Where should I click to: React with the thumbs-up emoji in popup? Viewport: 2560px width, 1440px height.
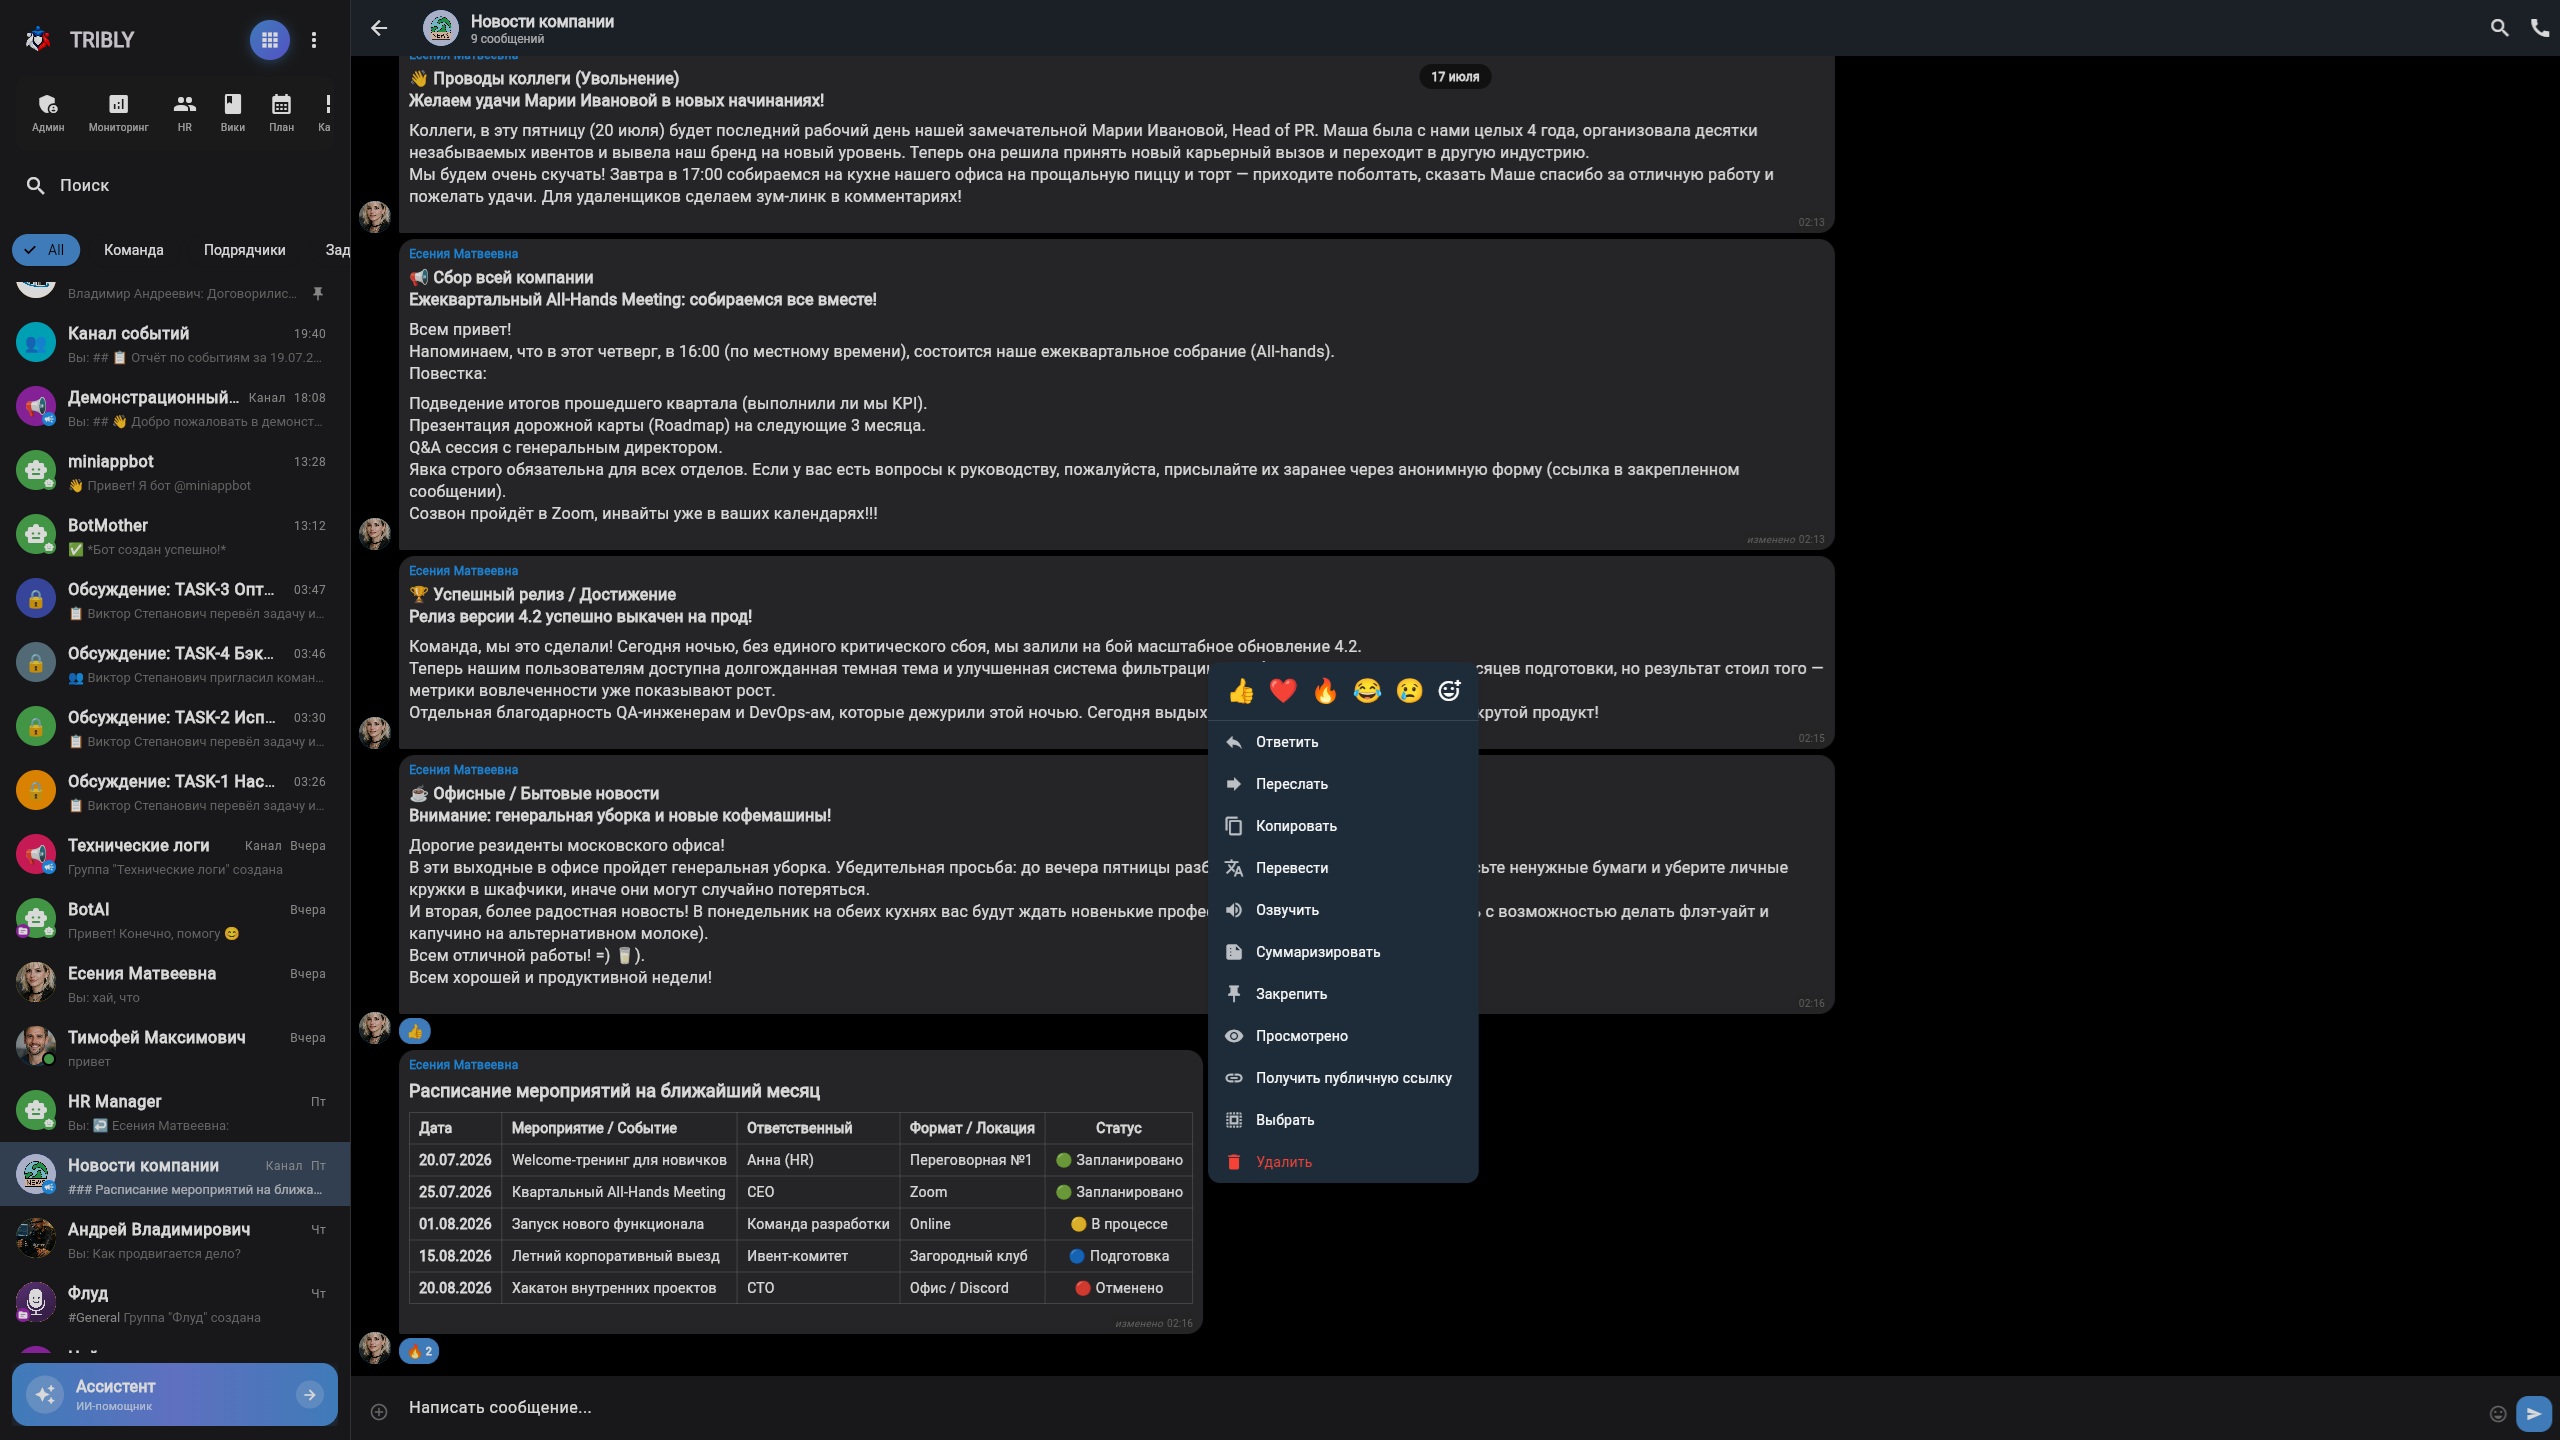[1241, 691]
